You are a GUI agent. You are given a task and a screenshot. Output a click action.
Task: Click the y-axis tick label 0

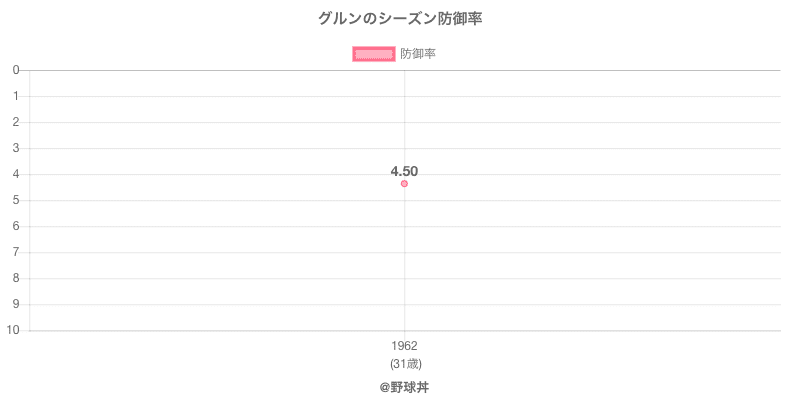coord(17,70)
